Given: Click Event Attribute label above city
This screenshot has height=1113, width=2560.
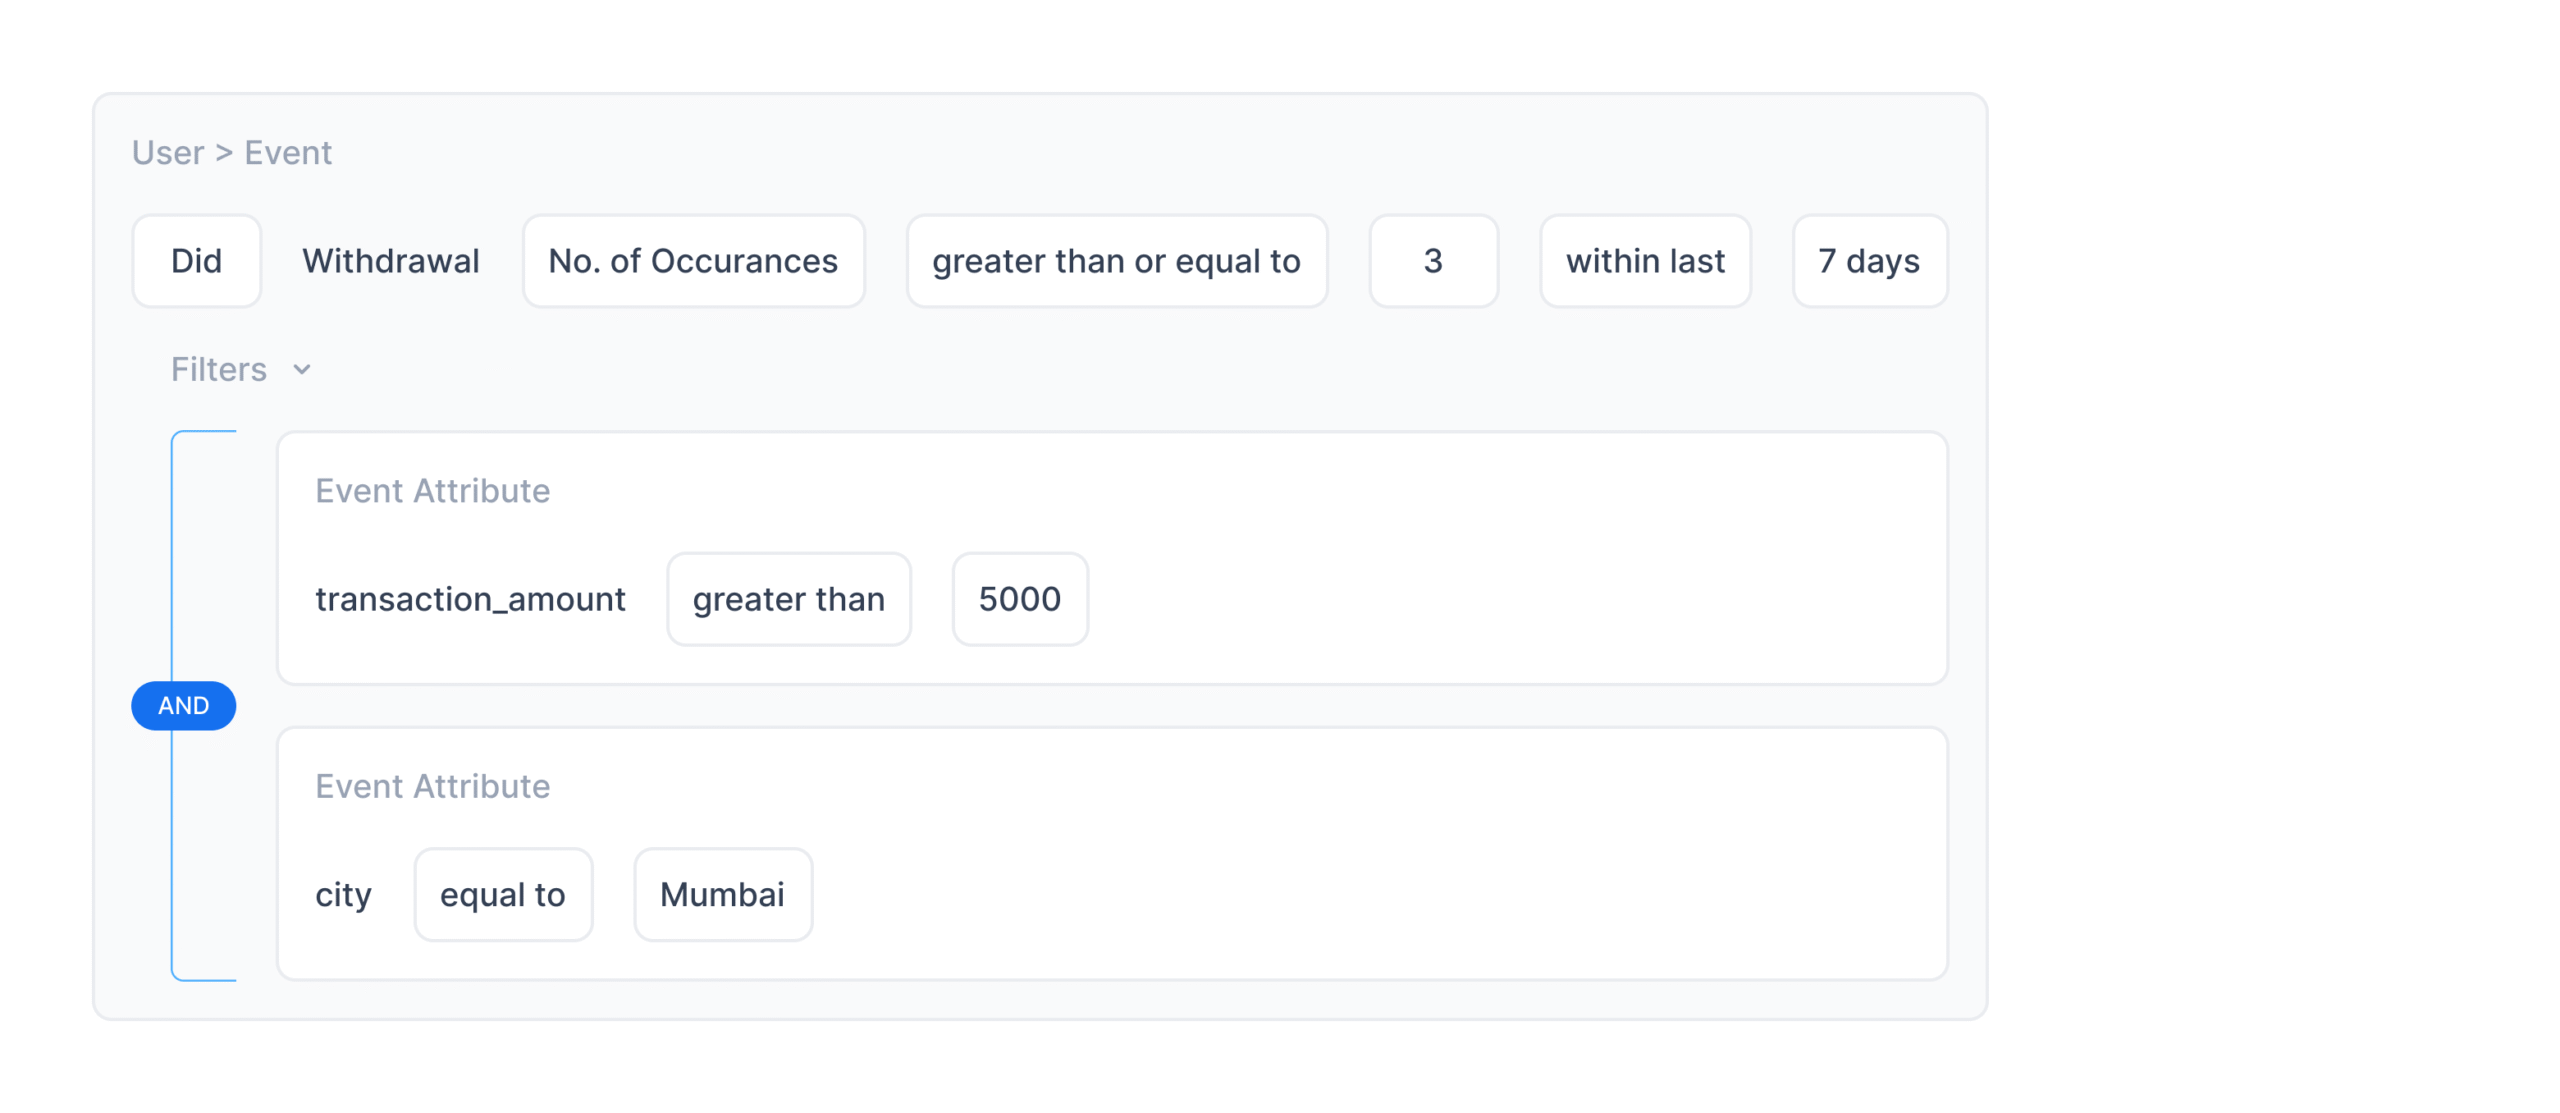Looking at the screenshot, I should click(432, 786).
